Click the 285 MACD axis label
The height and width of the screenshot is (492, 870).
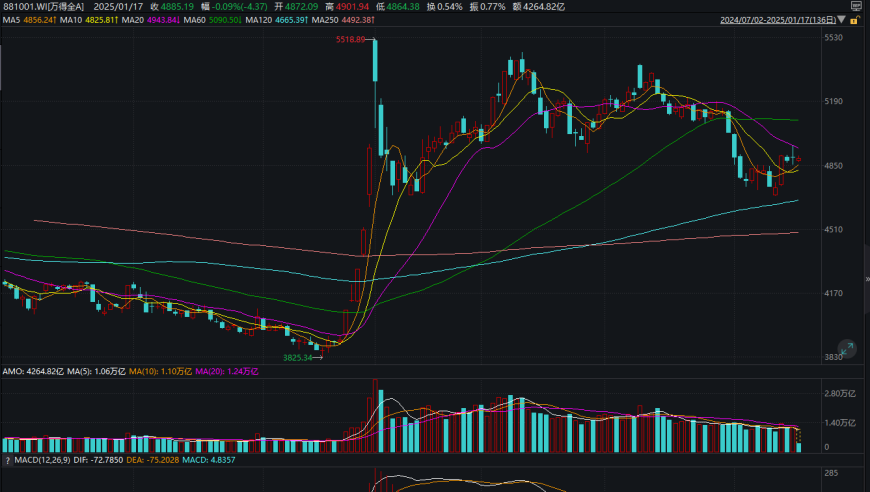[x=831, y=473]
